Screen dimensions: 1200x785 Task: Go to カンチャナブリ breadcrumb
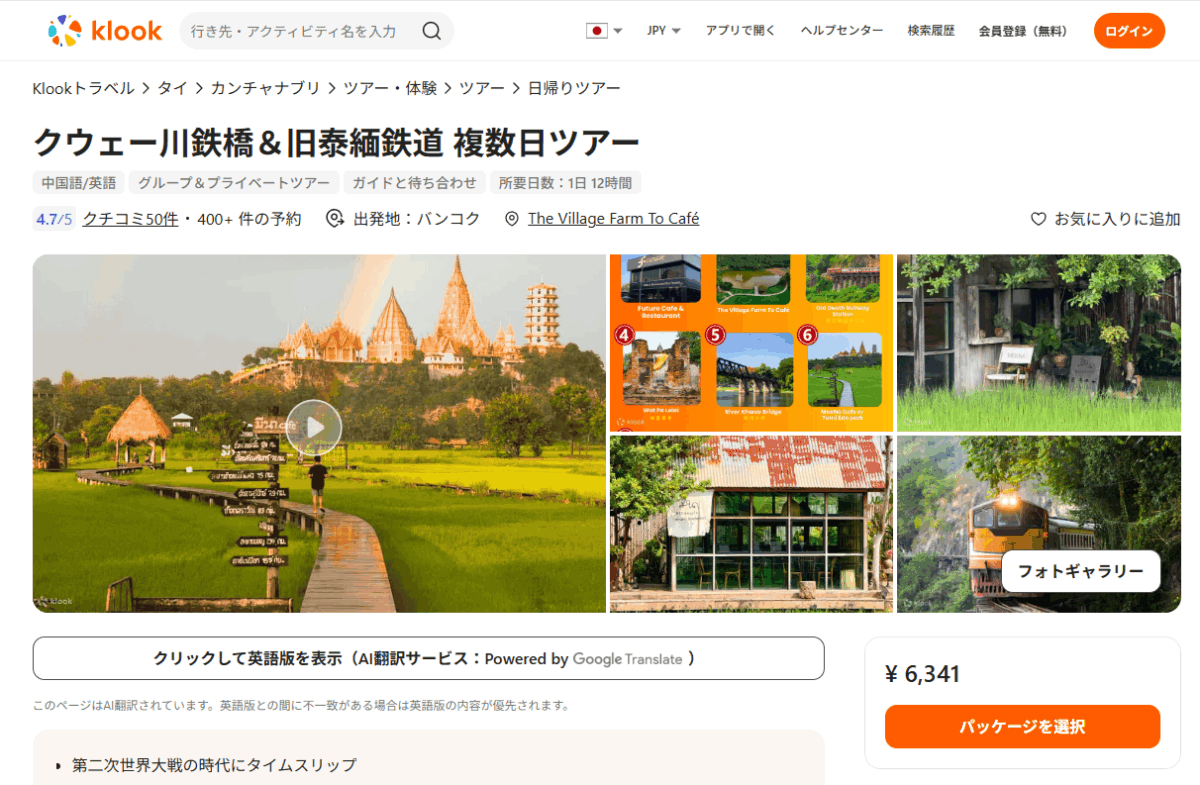coord(265,88)
